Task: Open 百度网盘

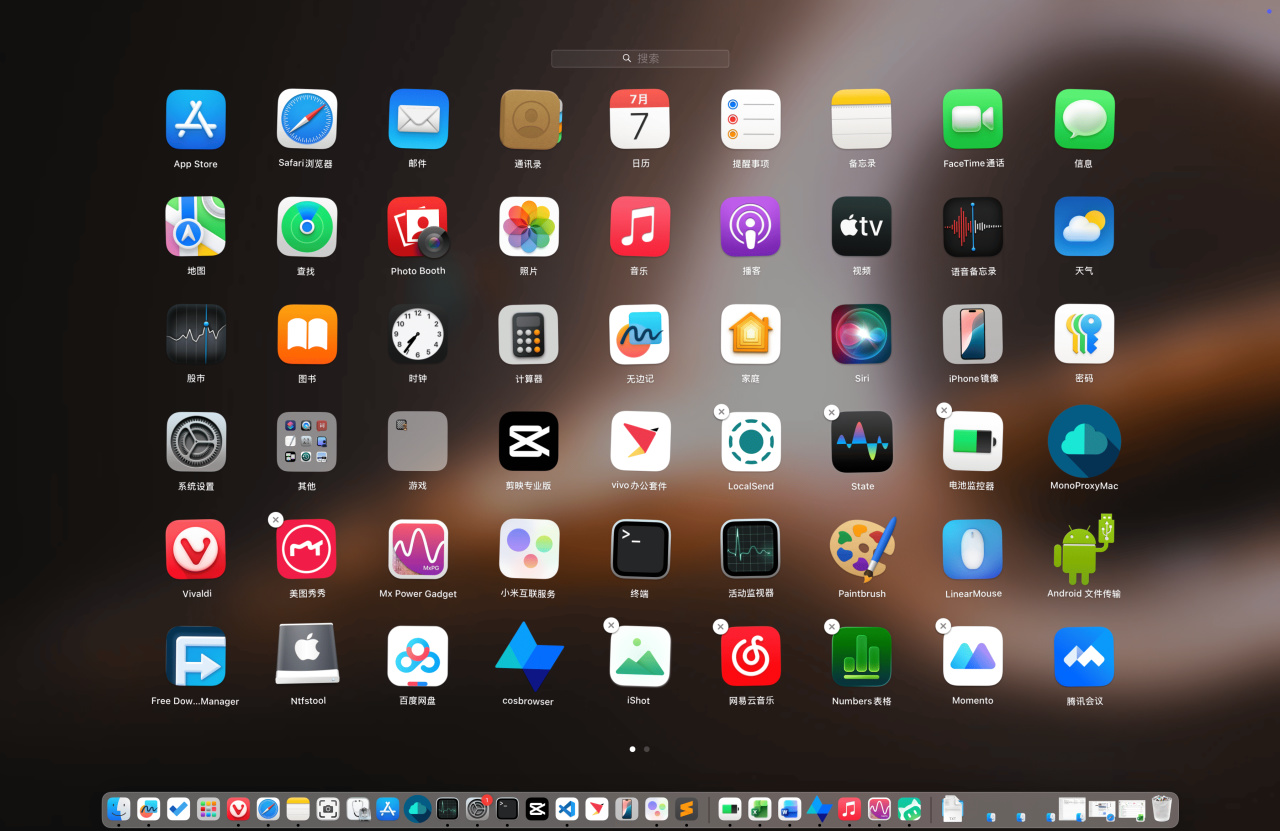Action: [418, 656]
